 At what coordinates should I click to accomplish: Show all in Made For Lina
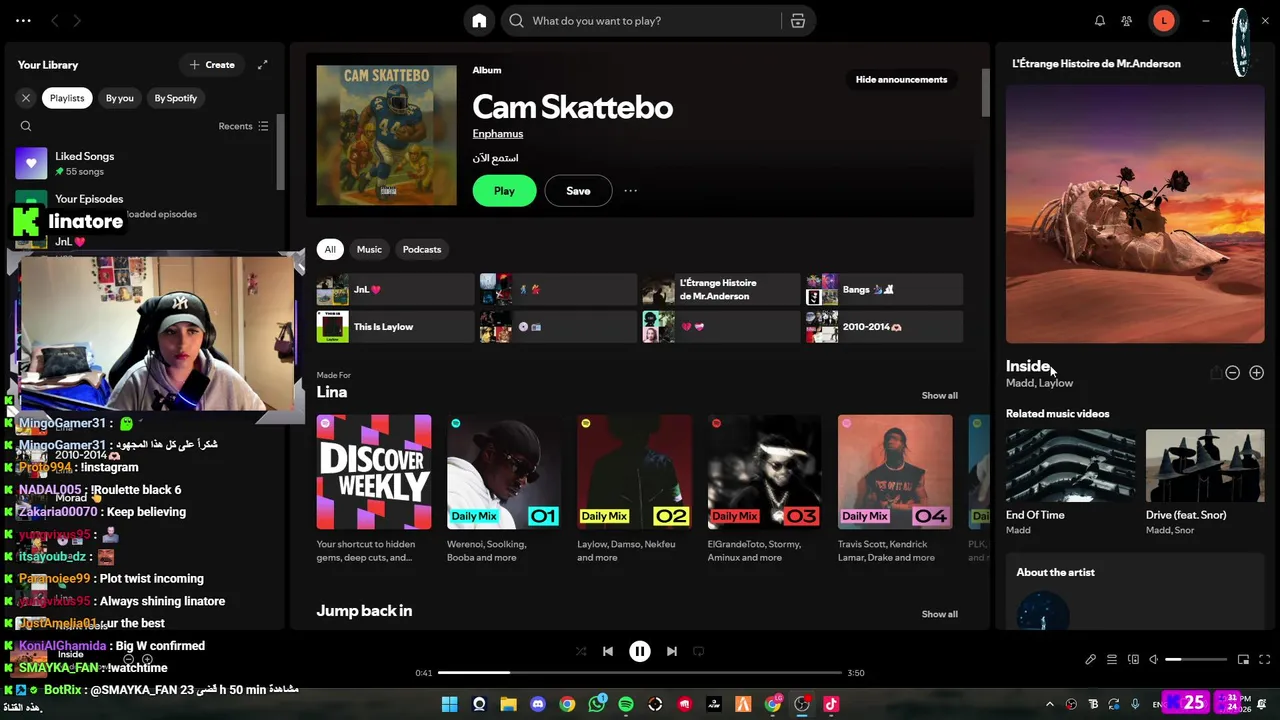pyautogui.click(x=939, y=396)
